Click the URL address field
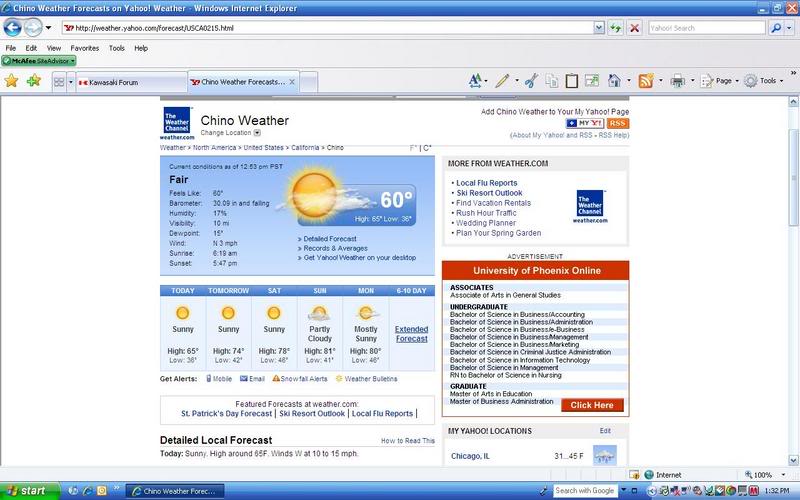Viewport: 800px width, 500px height. [328, 28]
